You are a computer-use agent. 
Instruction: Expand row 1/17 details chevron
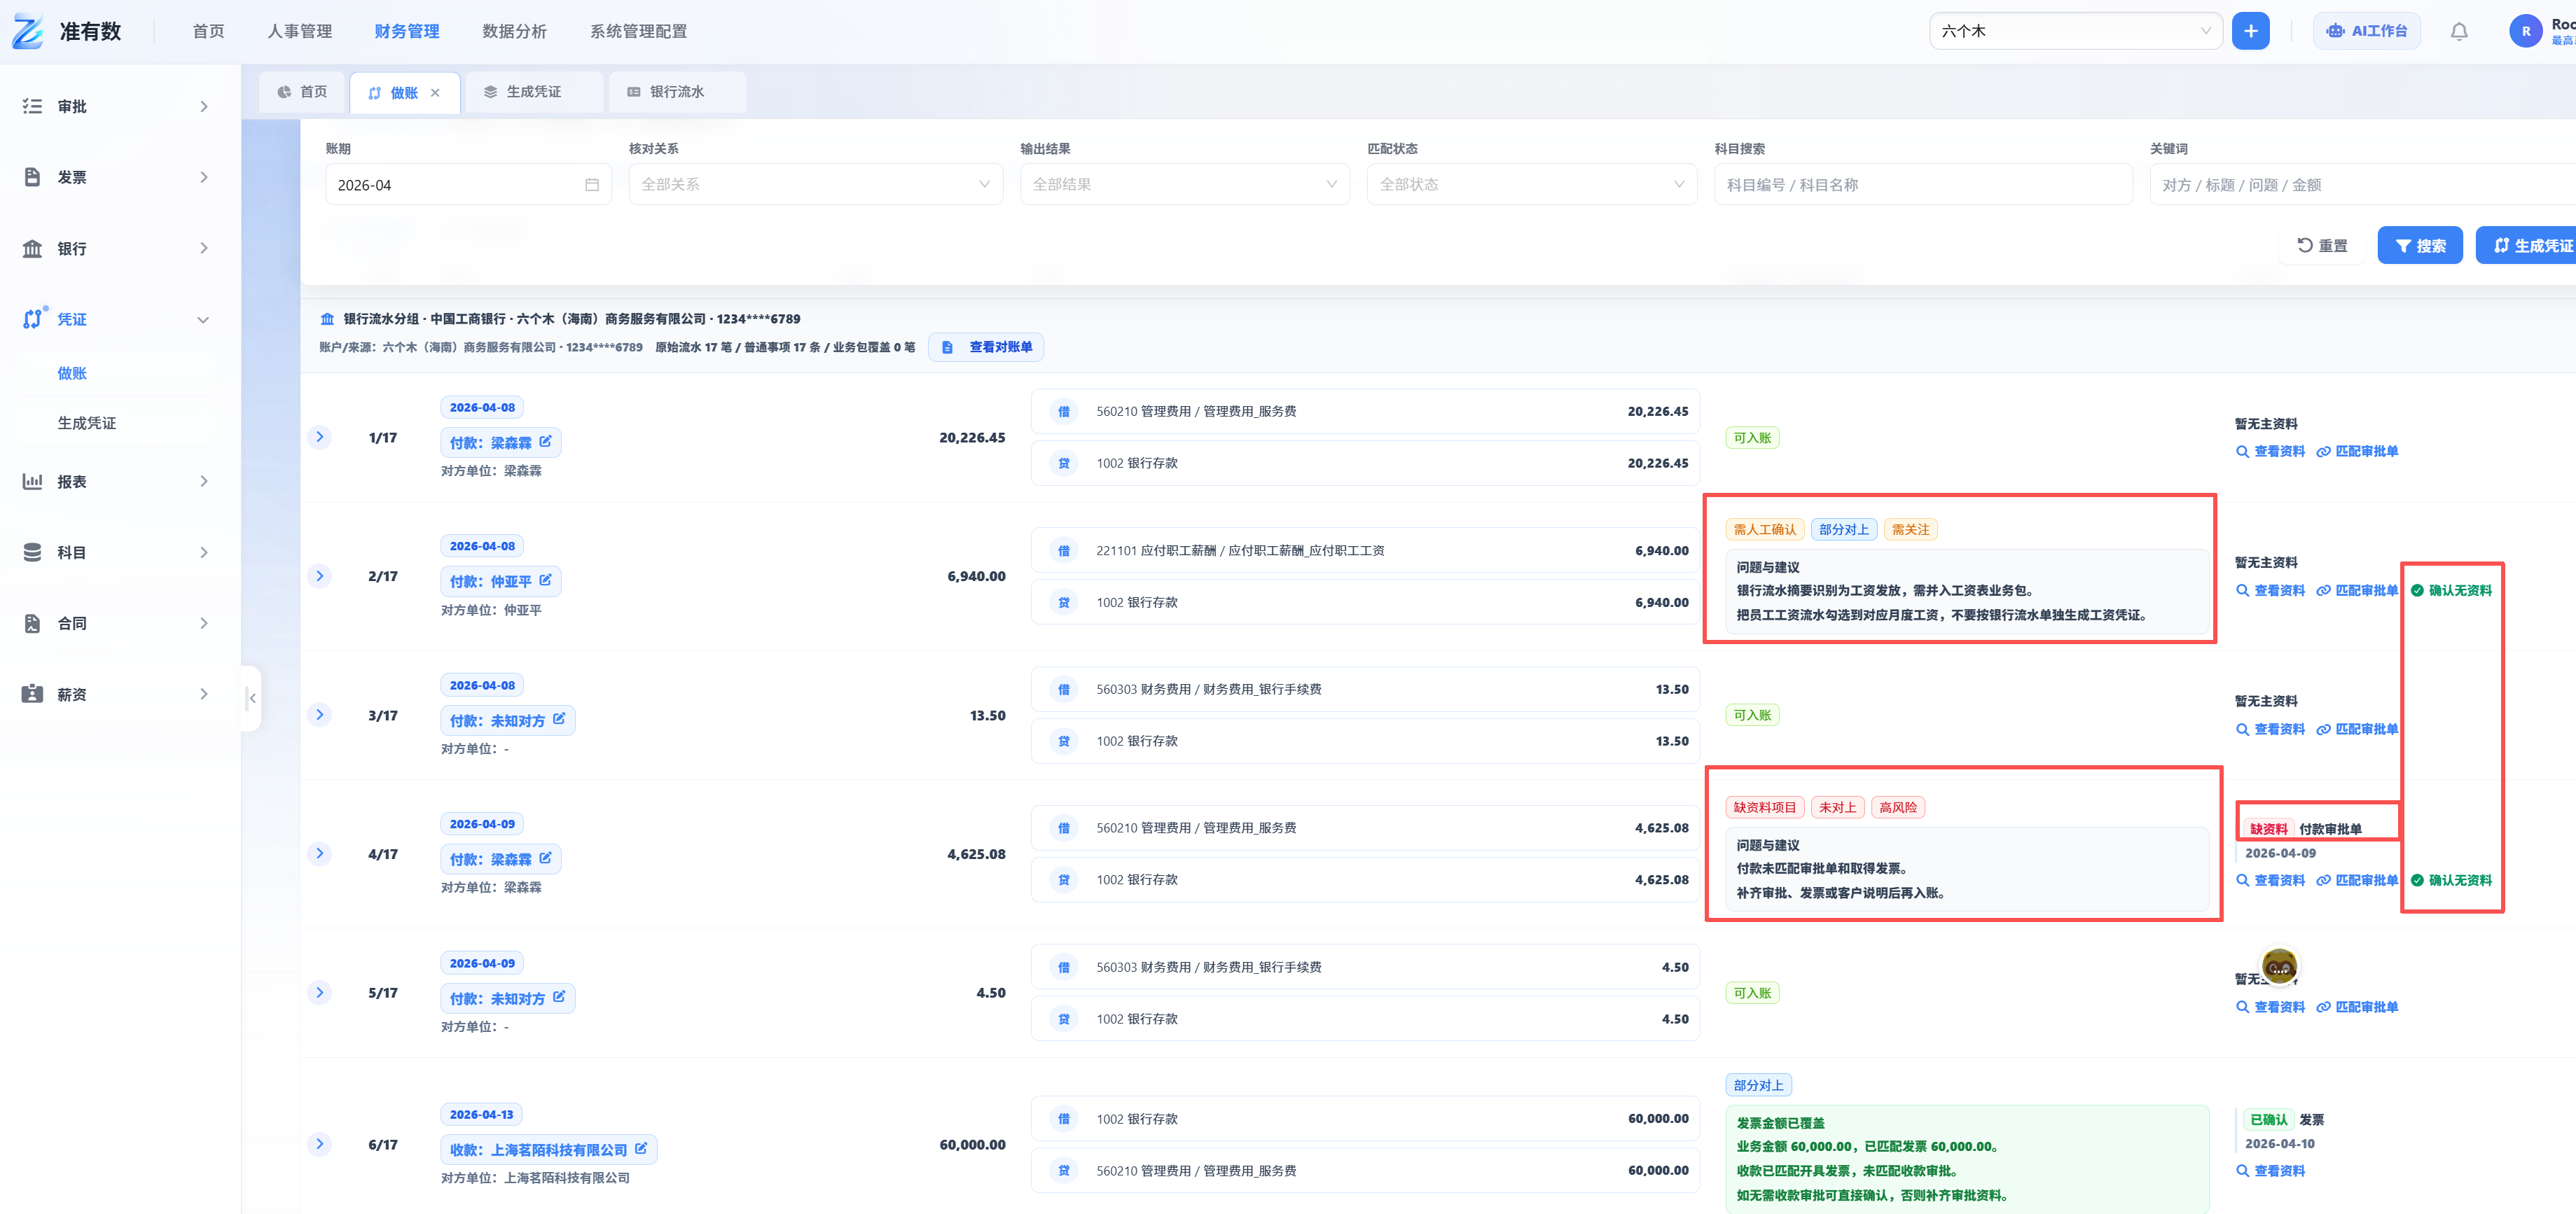click(x=320, y=437)
